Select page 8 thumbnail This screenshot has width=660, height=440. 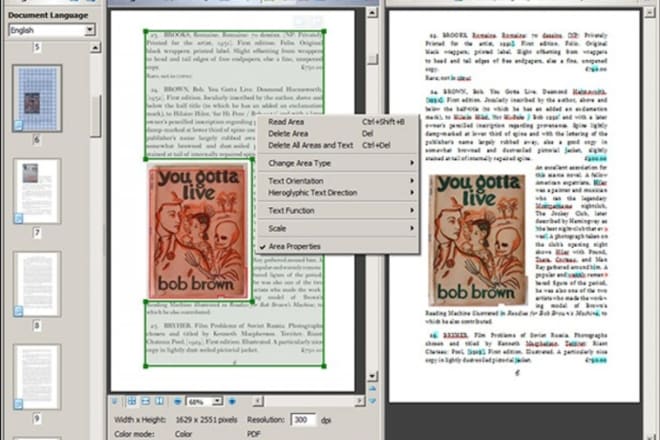[x=37, y=284]
